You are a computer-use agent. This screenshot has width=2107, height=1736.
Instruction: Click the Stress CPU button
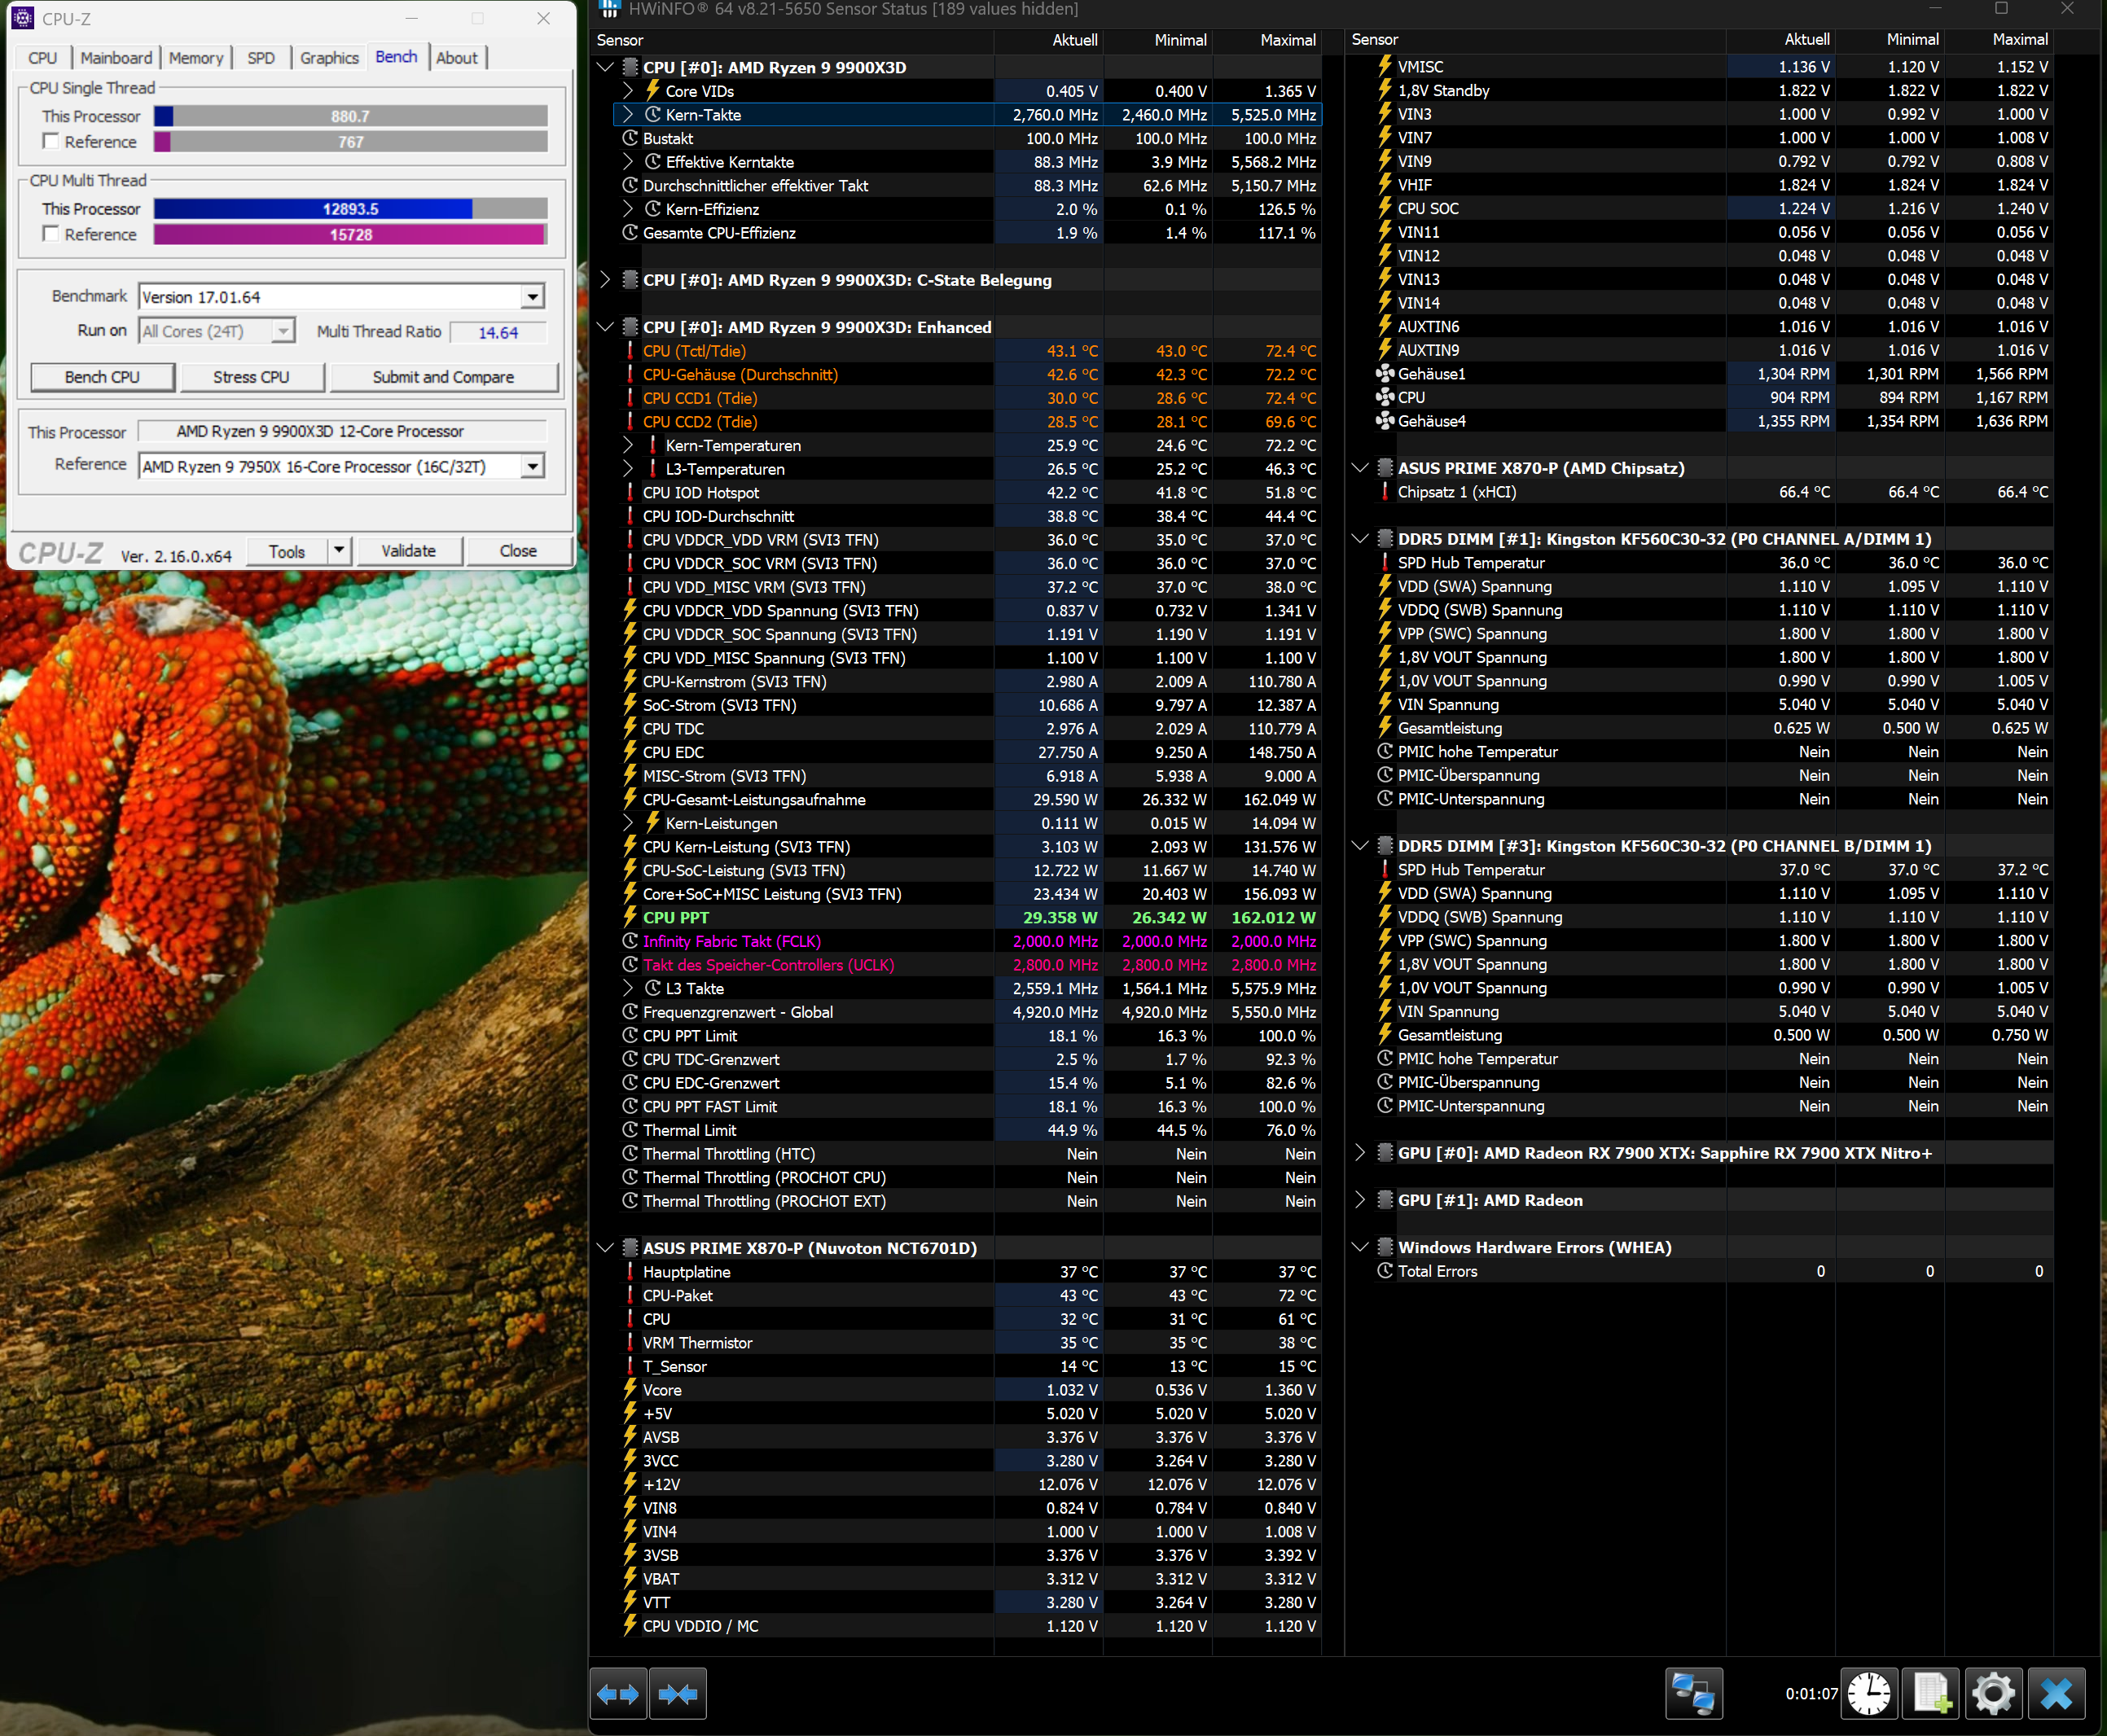click(251, 377)
